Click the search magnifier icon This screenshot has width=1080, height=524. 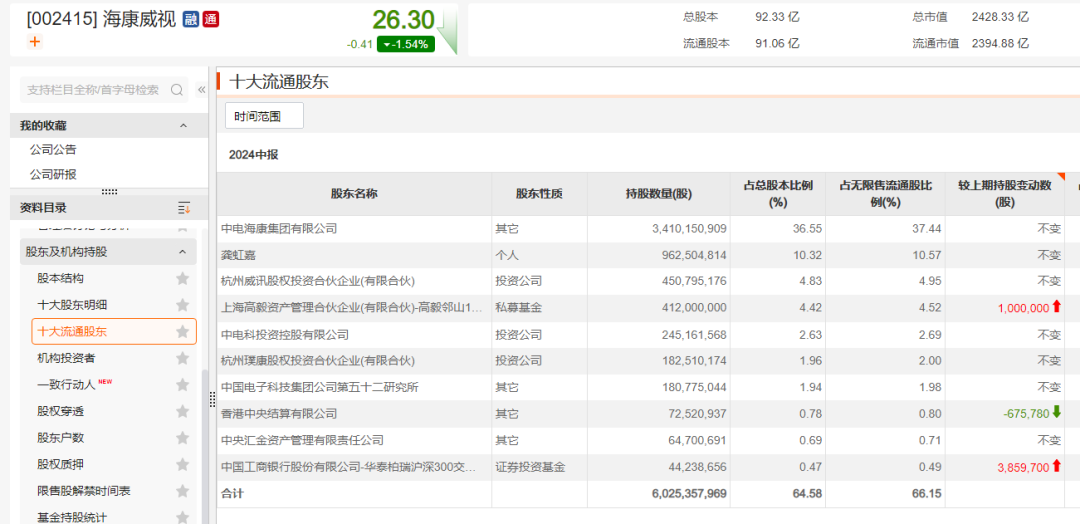coord(177,90)
